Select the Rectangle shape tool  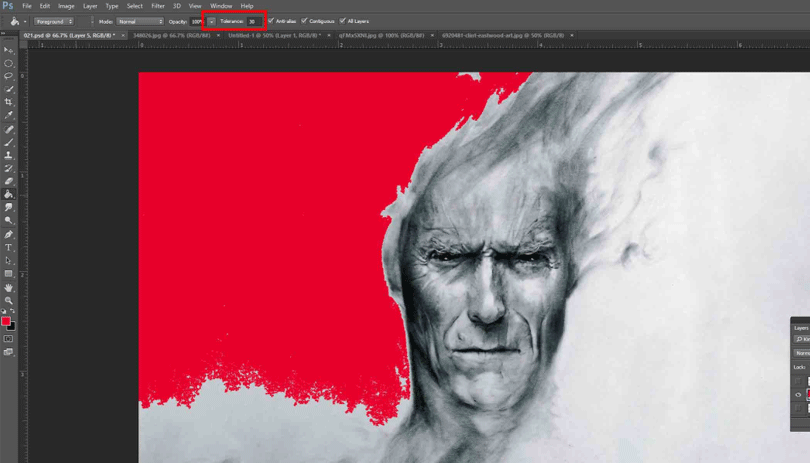tap(9, 274)
